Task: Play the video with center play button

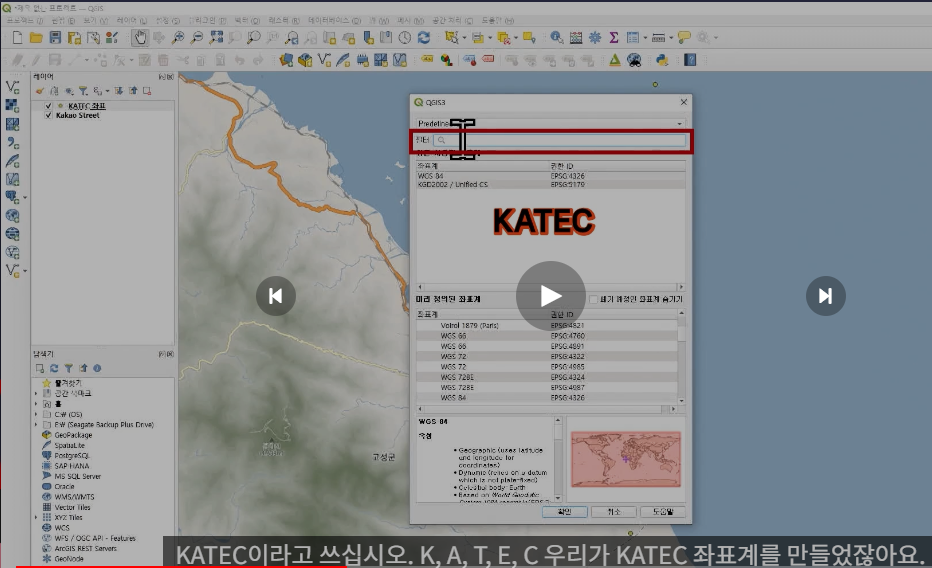Action: 550,296
